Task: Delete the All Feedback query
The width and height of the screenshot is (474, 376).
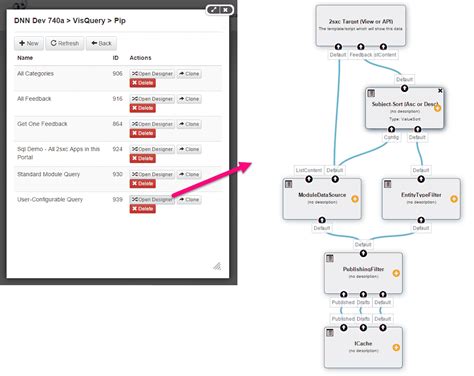Action: coord(143,108)
